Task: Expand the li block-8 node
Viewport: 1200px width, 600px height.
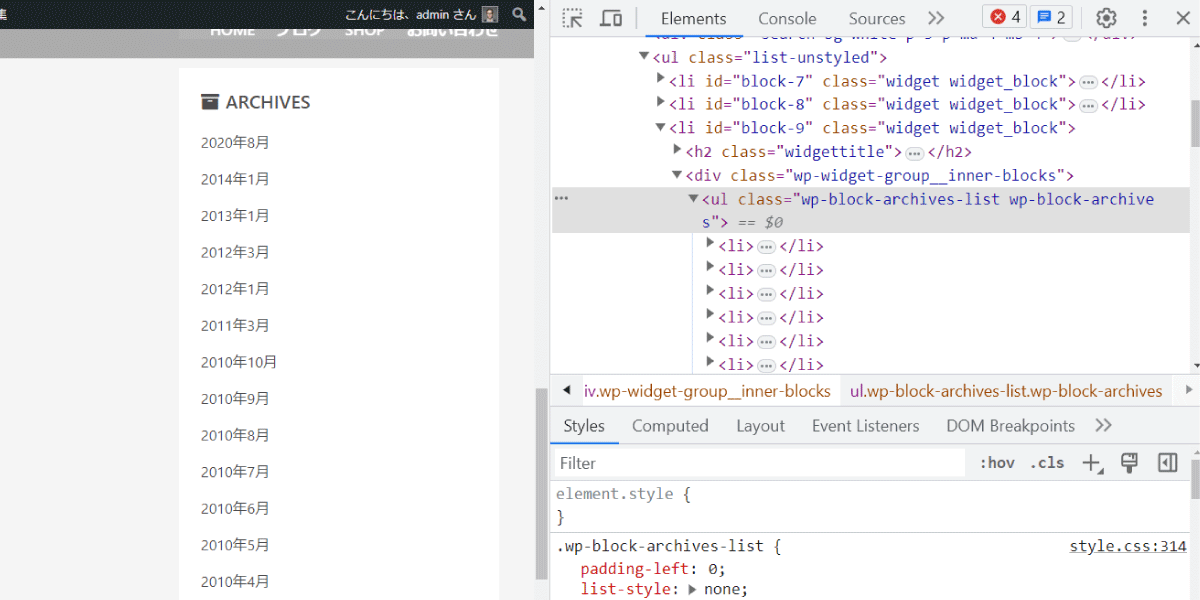Action: [660, 104]
